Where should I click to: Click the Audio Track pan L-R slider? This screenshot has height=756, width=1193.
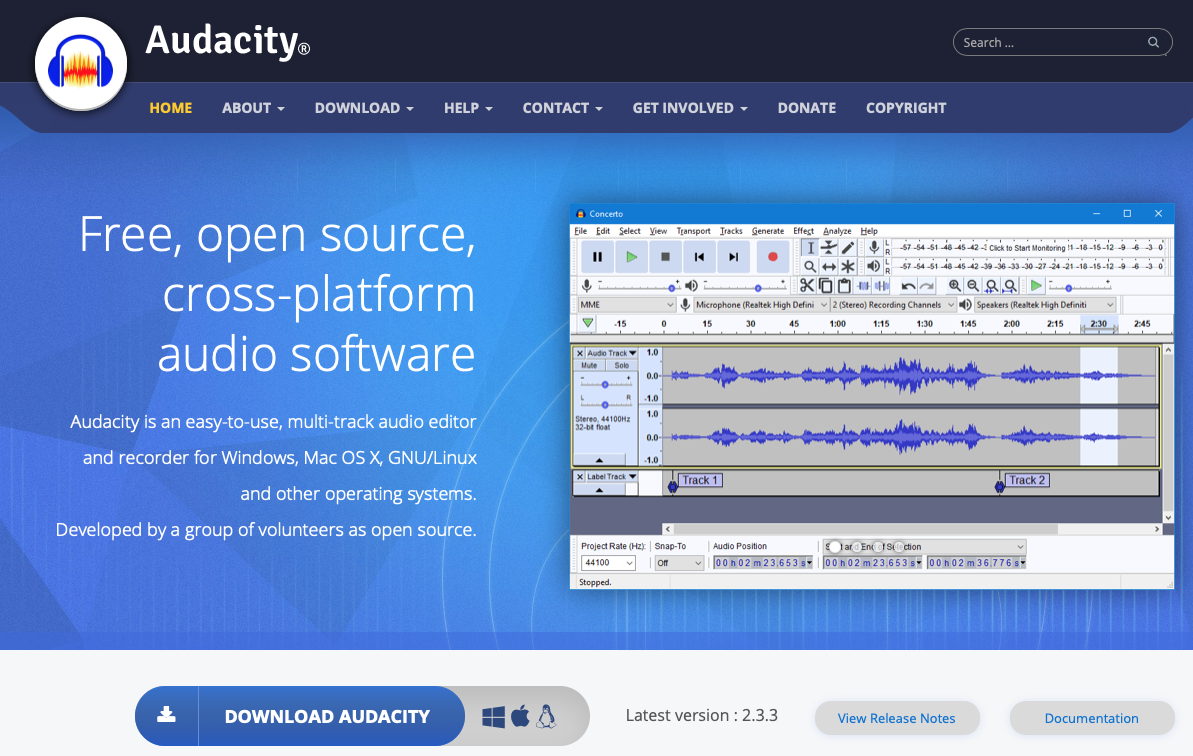pyautogui.click(x=605, y=404)
